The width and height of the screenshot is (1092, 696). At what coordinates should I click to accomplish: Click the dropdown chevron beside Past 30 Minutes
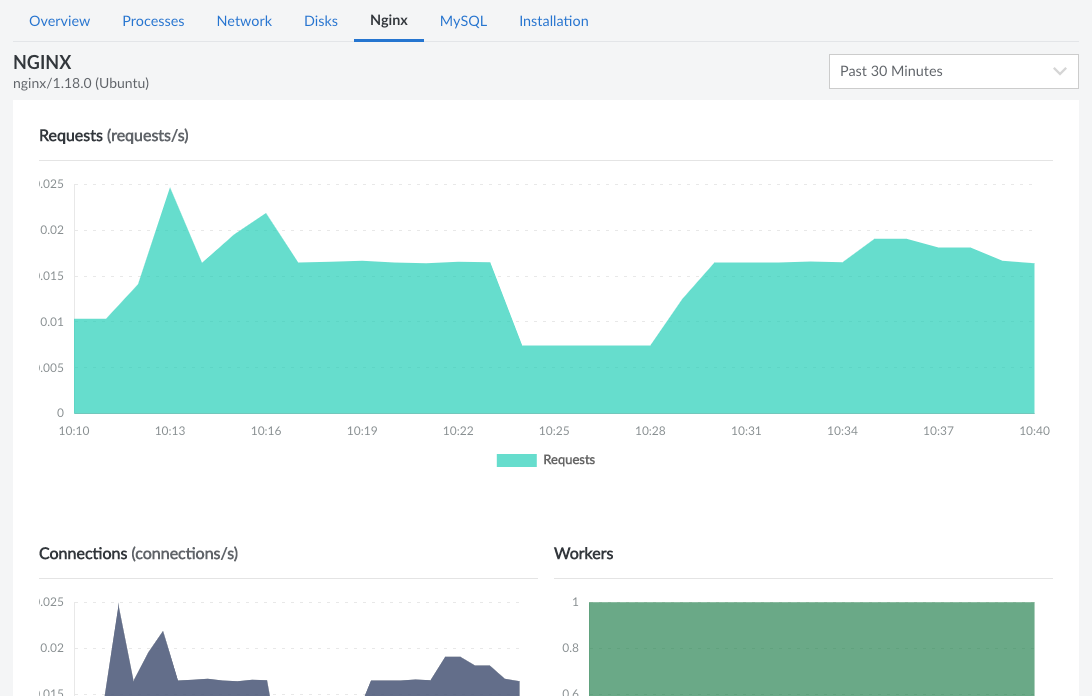1060,71
